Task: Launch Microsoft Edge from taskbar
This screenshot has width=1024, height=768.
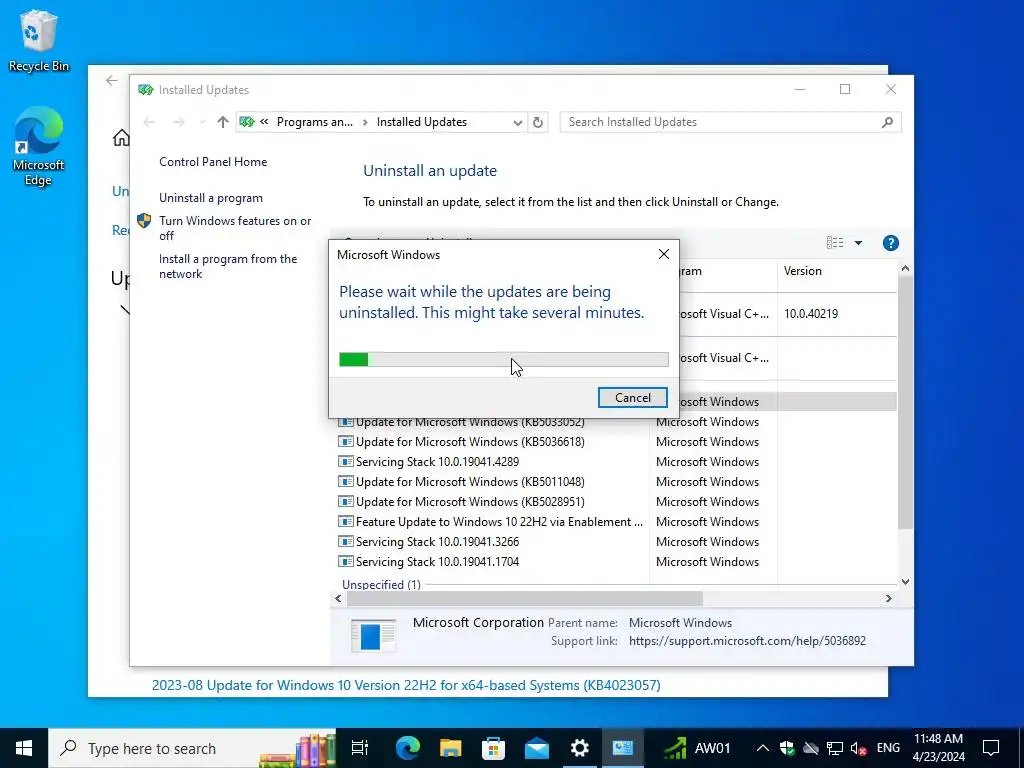Action: pyautogui.click(x=408, y=748)
